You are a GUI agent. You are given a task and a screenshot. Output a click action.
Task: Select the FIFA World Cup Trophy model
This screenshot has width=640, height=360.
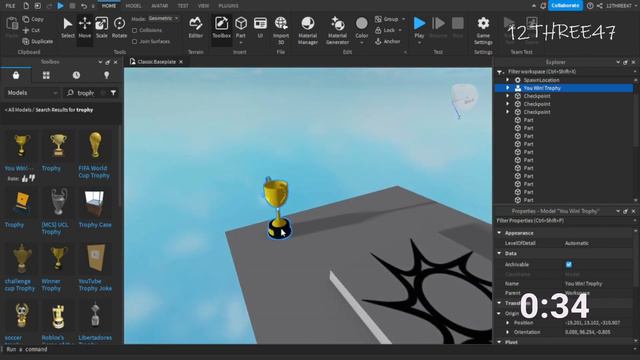click(x=94, y=155)
